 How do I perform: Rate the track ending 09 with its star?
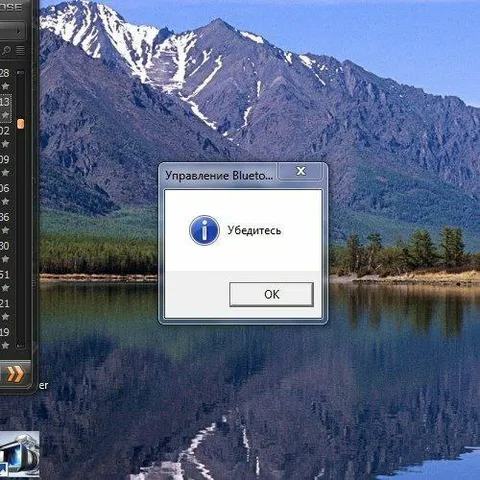click(5, 173)
